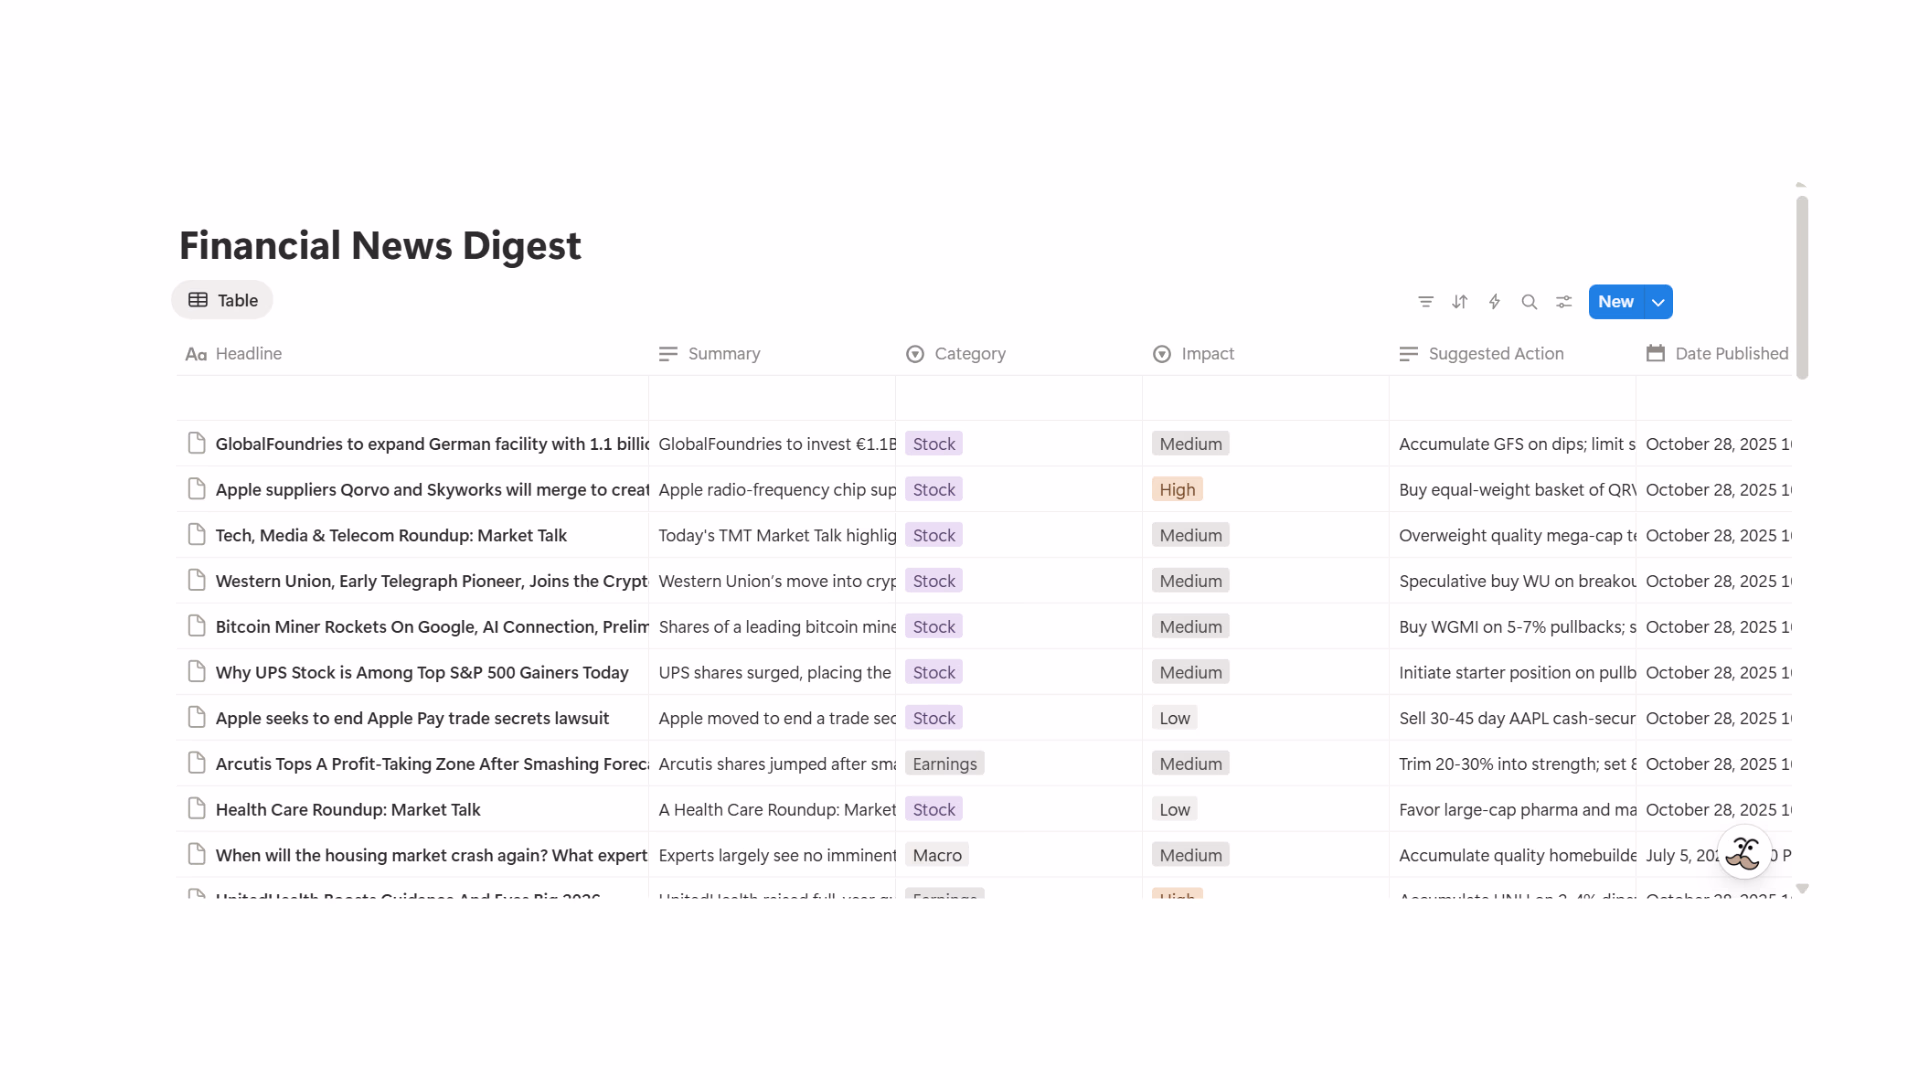
Task: Click the Financial News Digest title
Action: point(380,246)
